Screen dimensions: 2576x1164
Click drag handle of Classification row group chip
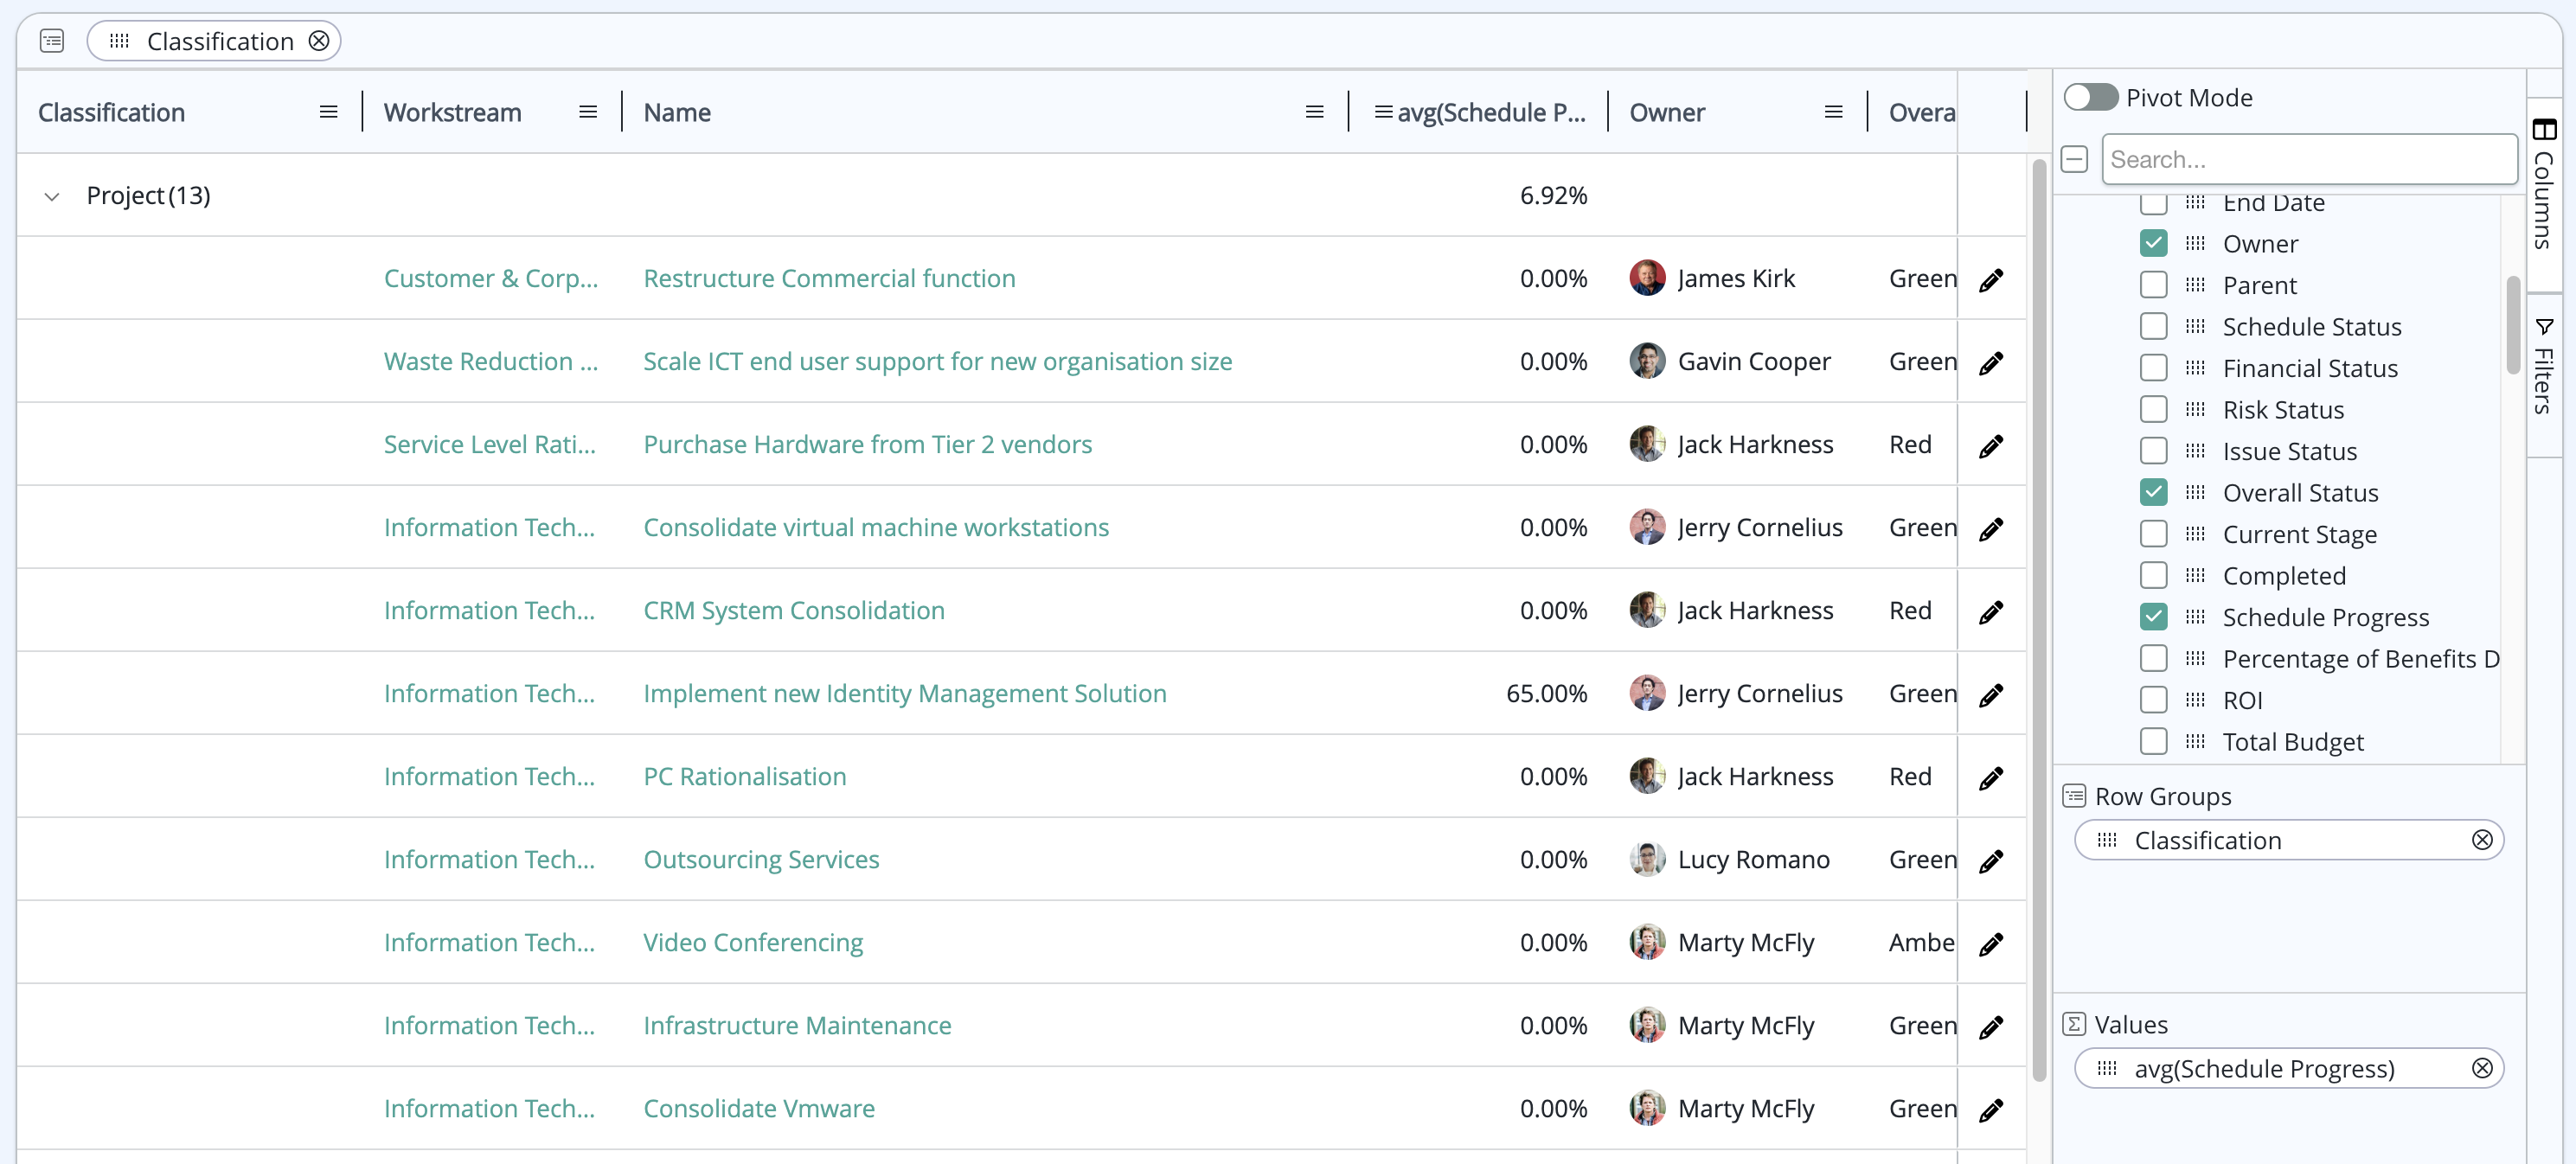2107,840
